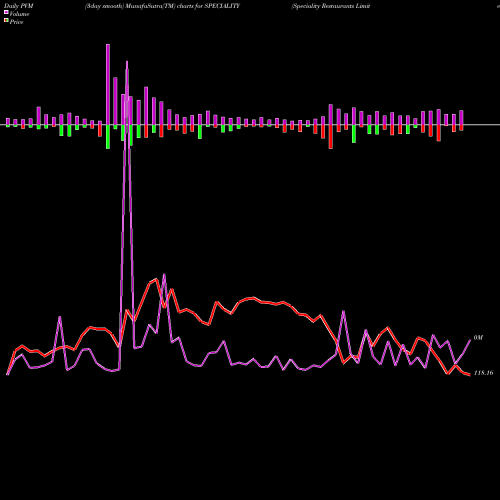Click the '118.16' price value label
Viewport: 500px width, 500px height.
point(483,373)
